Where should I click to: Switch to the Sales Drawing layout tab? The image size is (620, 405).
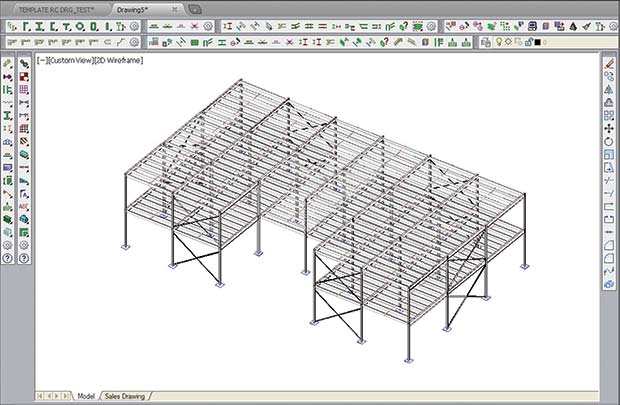tap(125, 396)
